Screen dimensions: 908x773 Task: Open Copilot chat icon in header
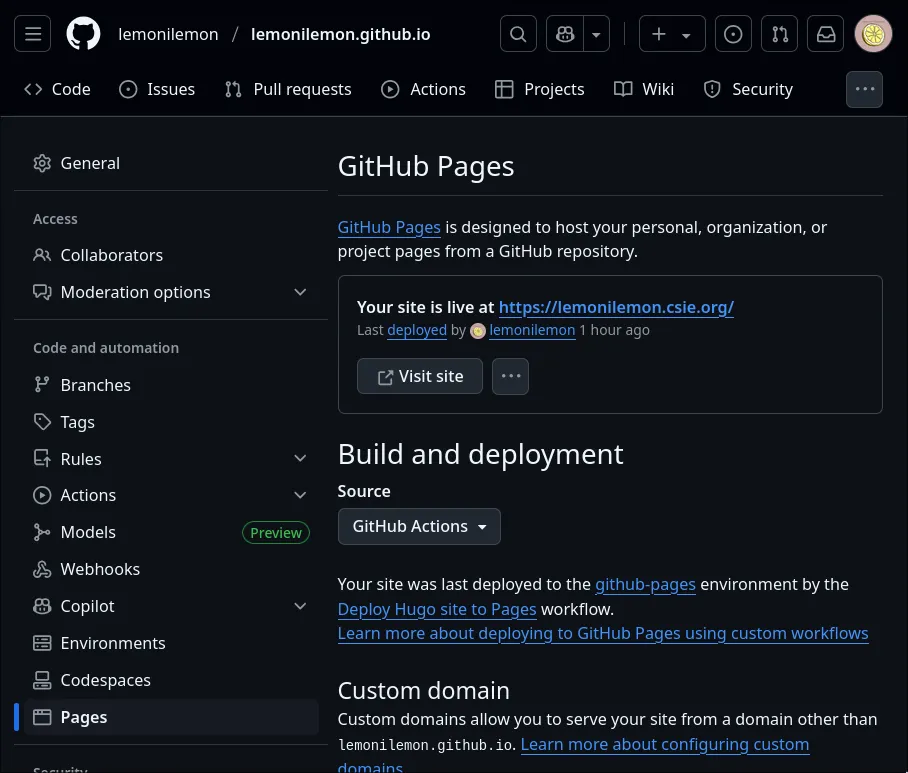pos(565,34)
